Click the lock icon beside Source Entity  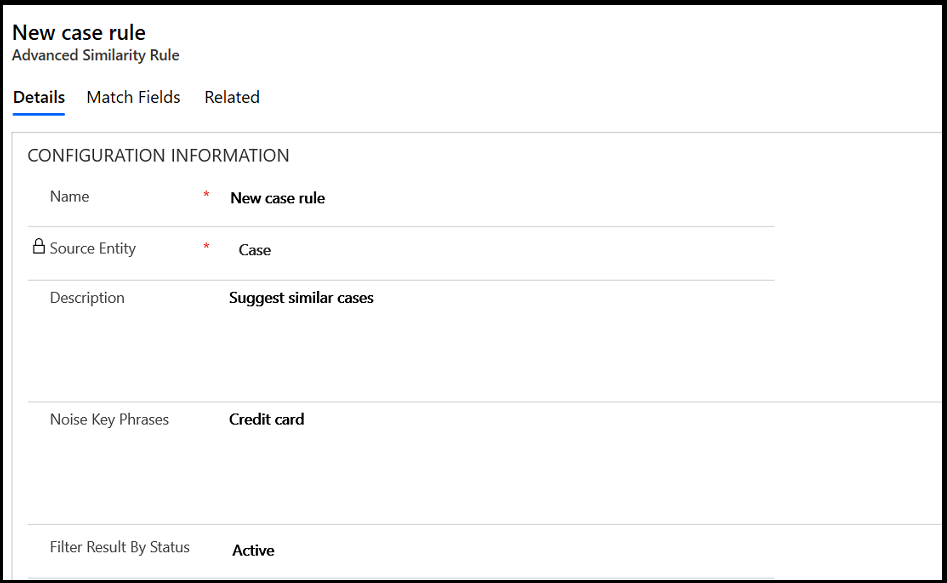tap(39, 246)
